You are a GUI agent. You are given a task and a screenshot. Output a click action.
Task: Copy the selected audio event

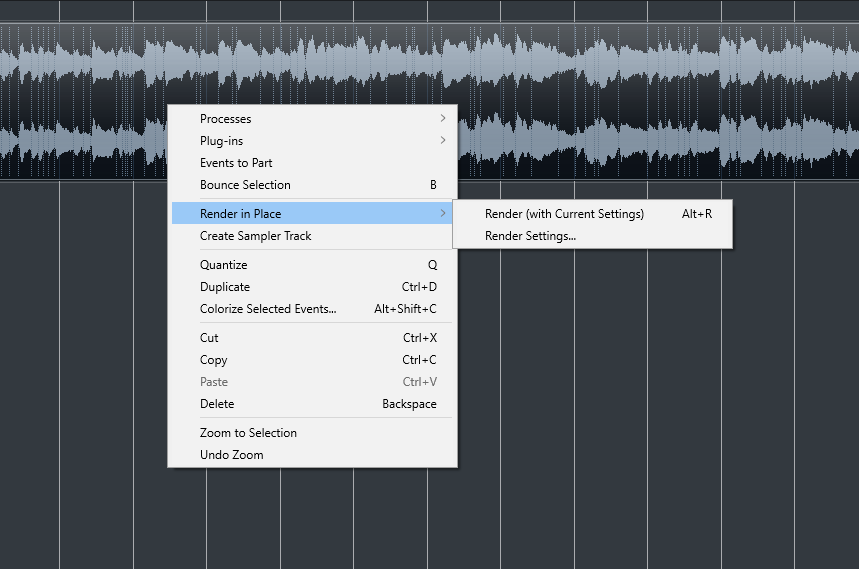pos(214,360)
